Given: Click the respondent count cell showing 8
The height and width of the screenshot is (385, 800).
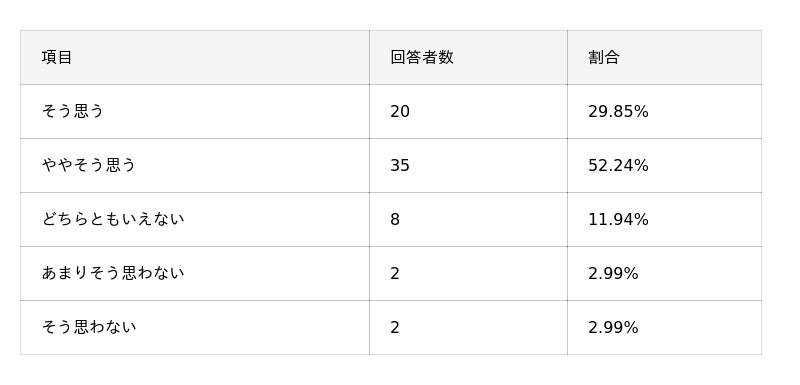Looking at the screenshot, I should 395,219.
